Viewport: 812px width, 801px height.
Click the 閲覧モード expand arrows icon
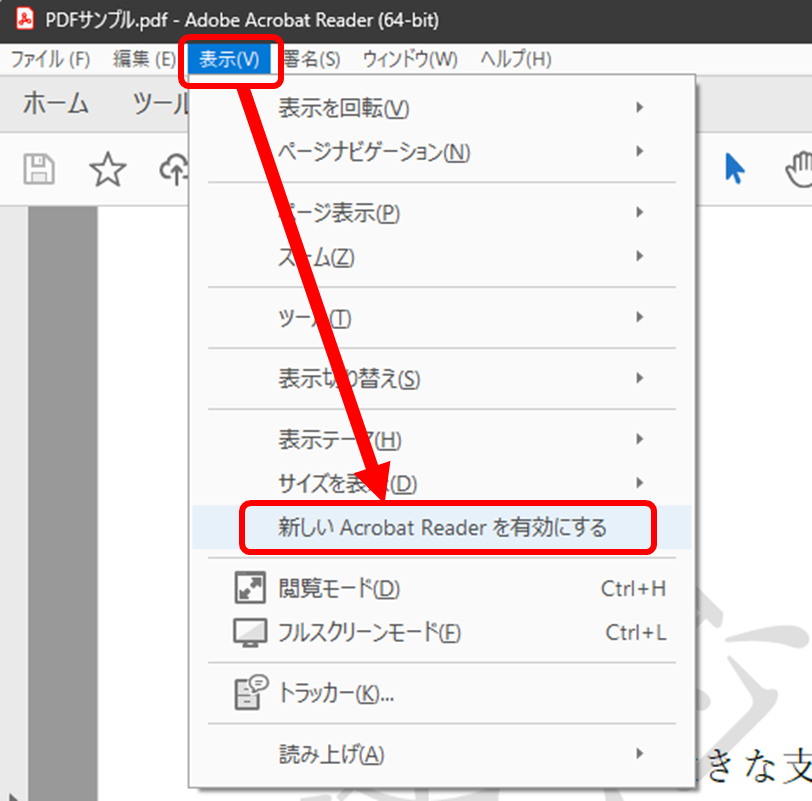click(250, 588)
